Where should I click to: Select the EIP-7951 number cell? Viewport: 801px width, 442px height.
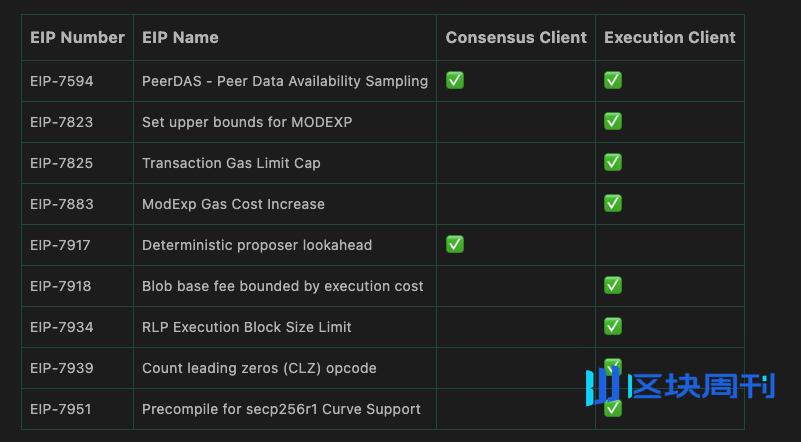[x=62, y=409]
